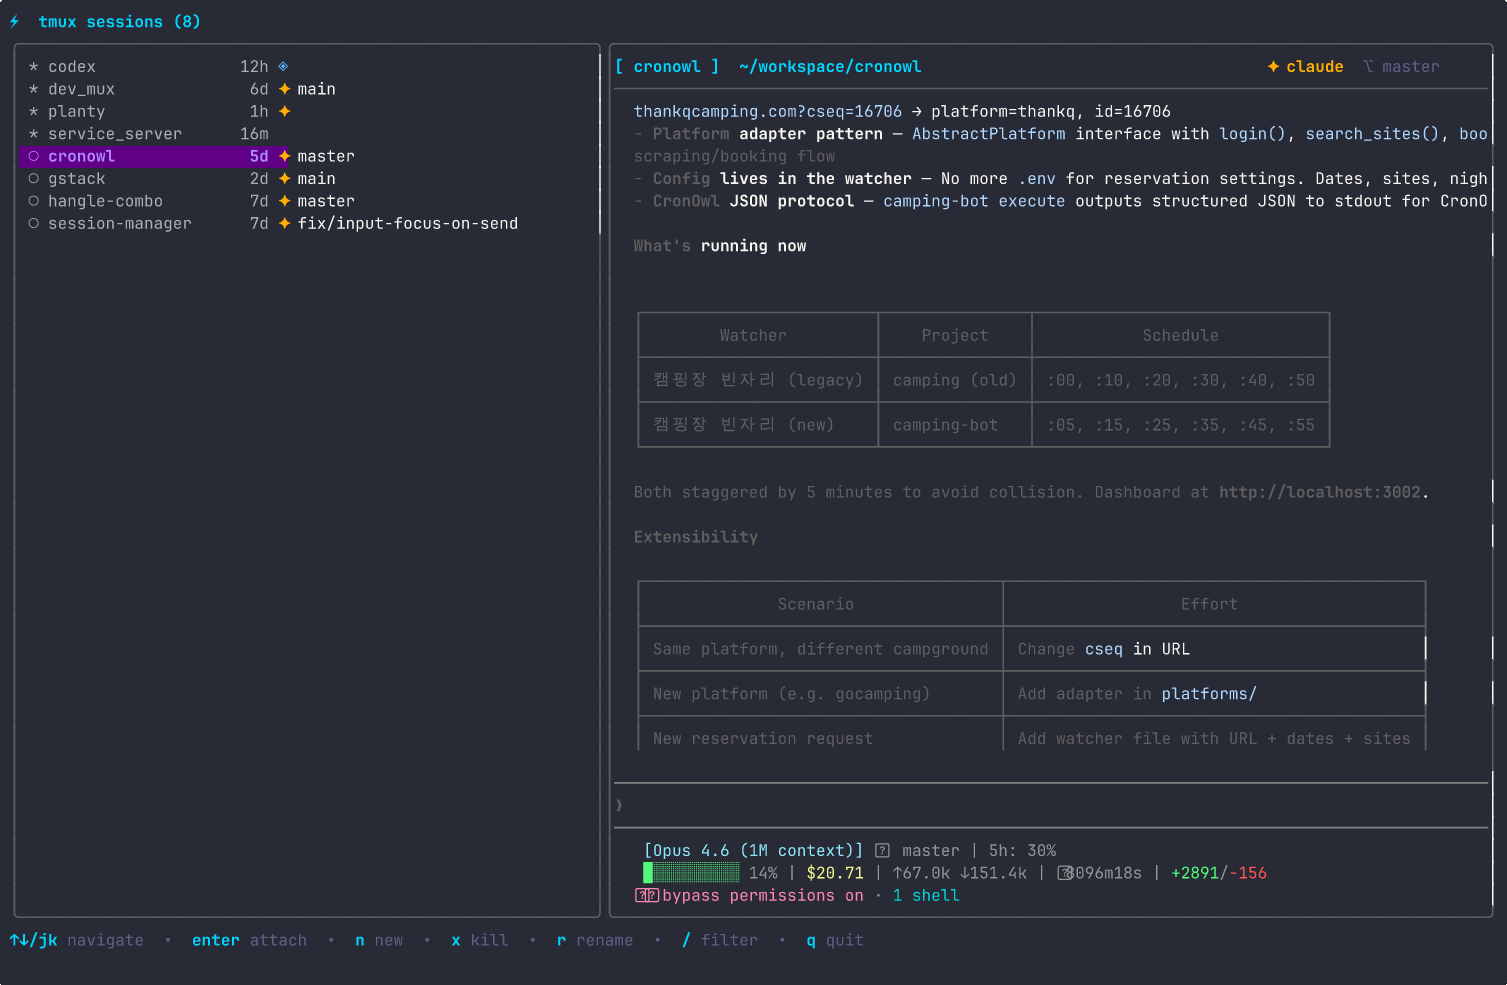This screenshot has height=985, width=1507.
Task: Click the blue diamond icon on codex row
Action: pos(283,67)
